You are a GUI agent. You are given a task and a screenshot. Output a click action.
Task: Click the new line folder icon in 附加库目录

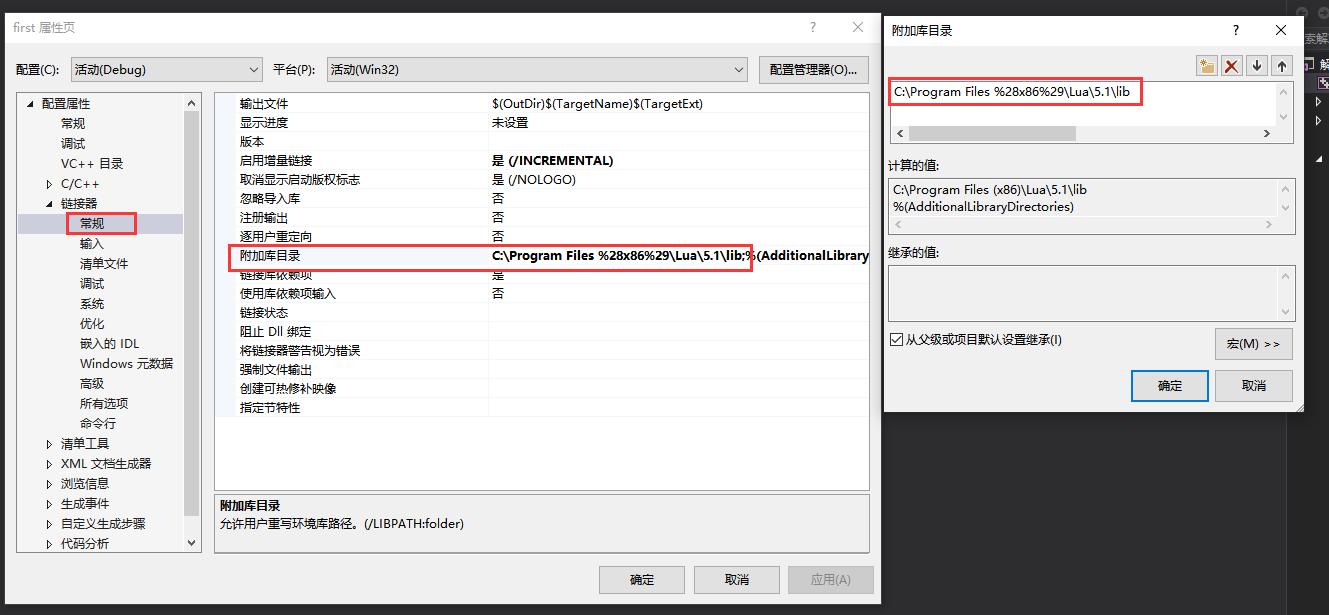(1207, 66)
